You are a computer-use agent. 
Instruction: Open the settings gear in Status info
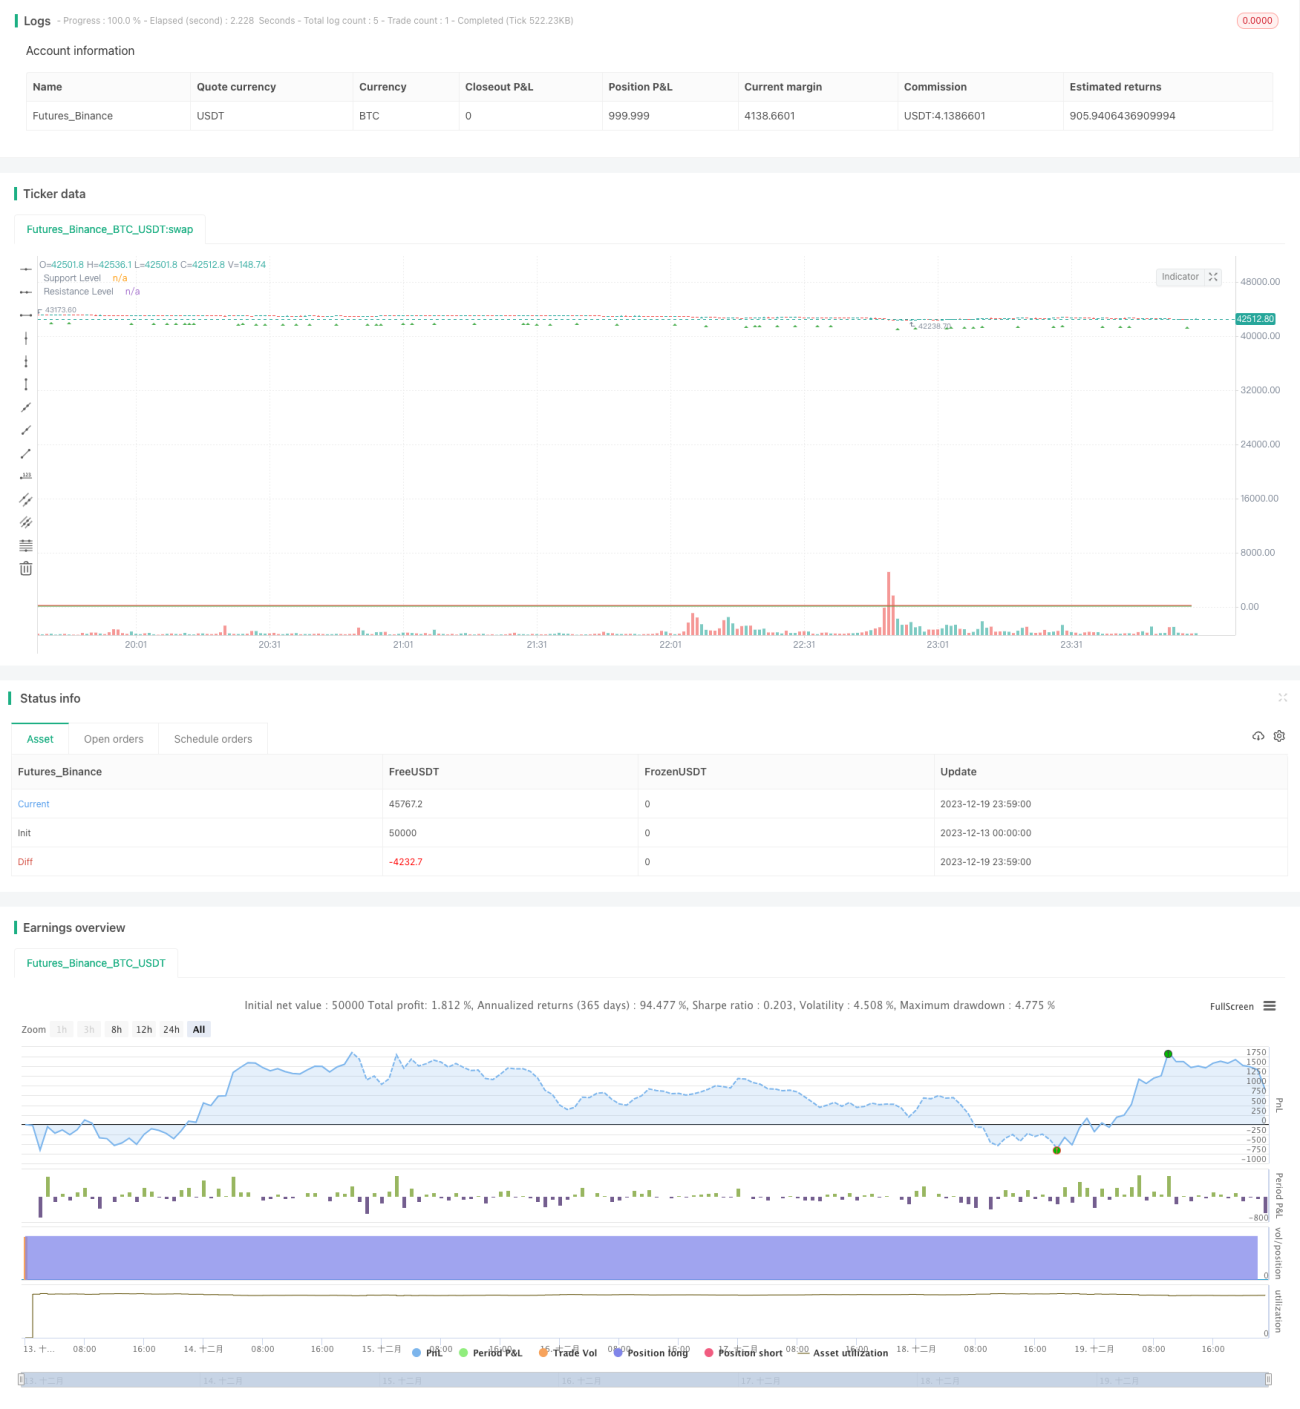tap(1279, 736)
